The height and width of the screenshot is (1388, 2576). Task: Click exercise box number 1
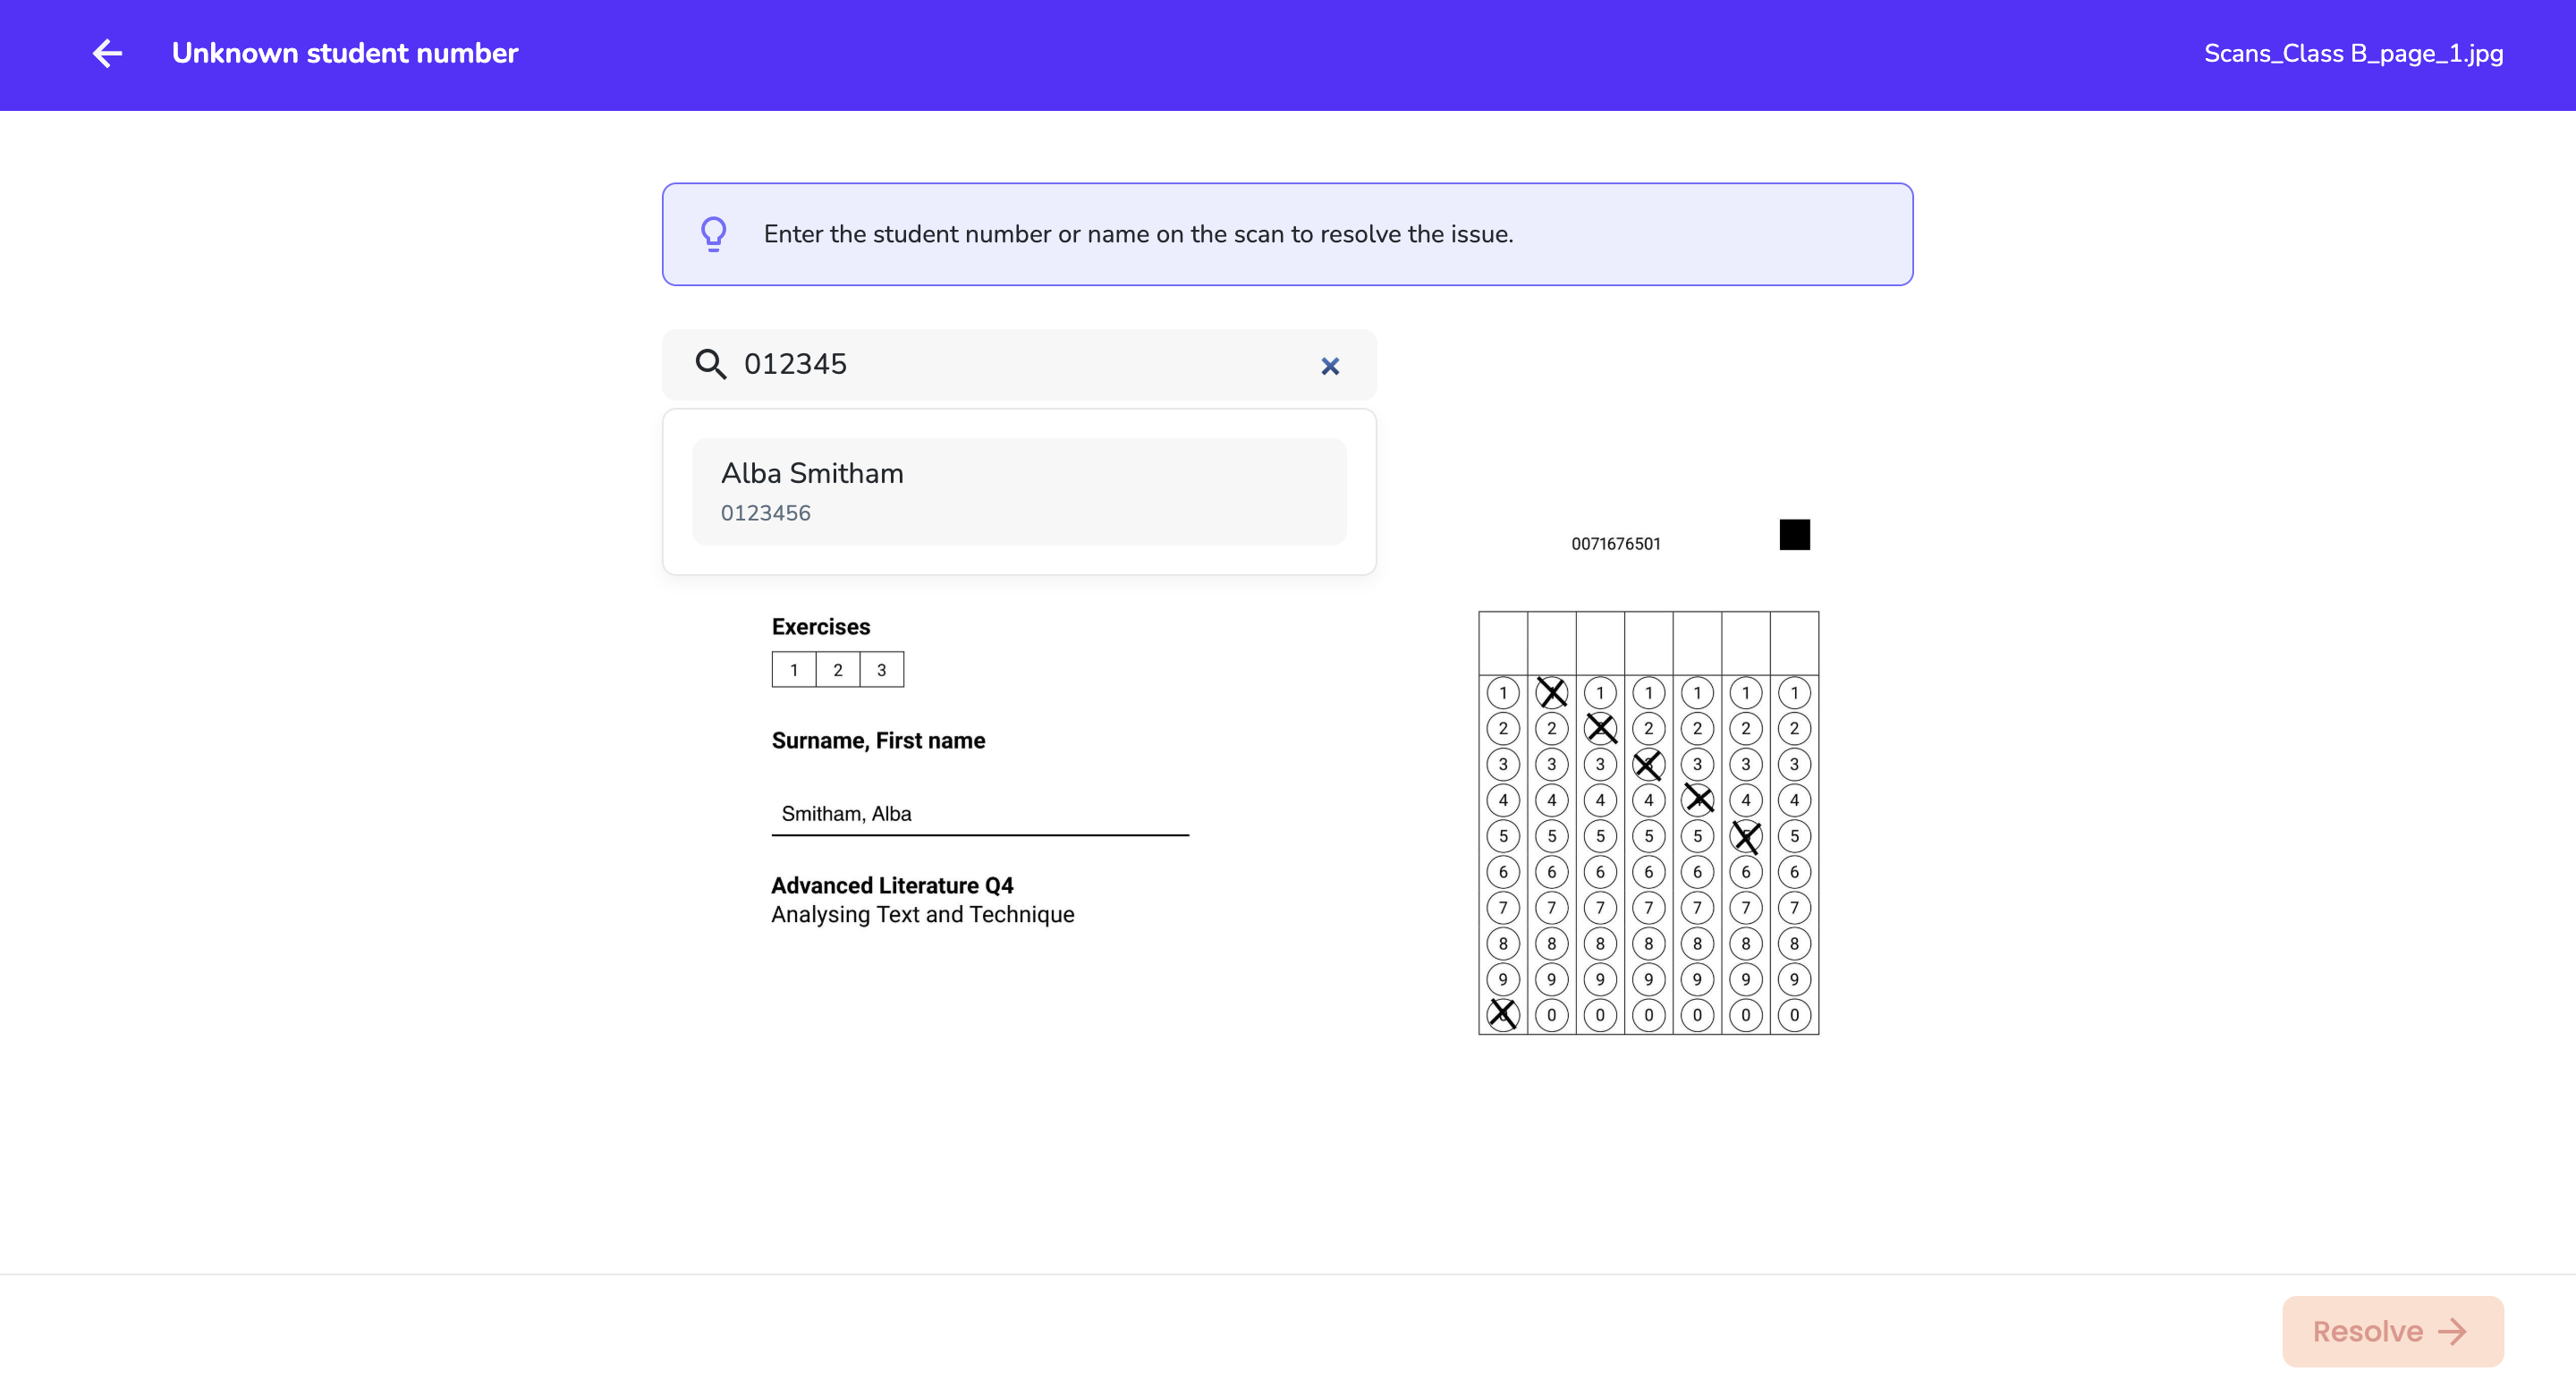793,669
